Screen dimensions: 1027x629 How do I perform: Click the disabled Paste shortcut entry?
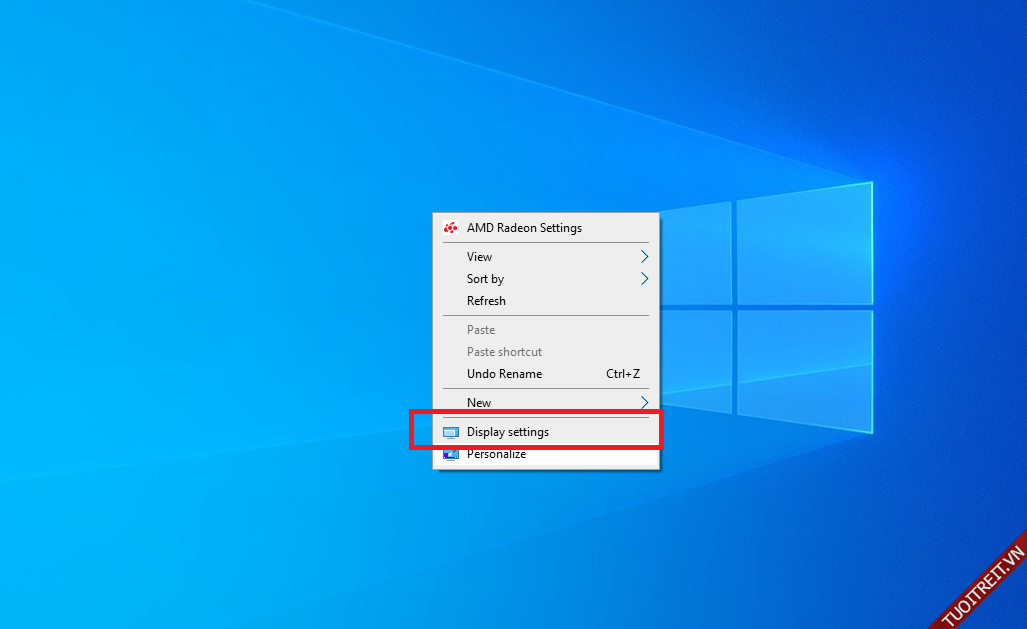pos(504,352)
